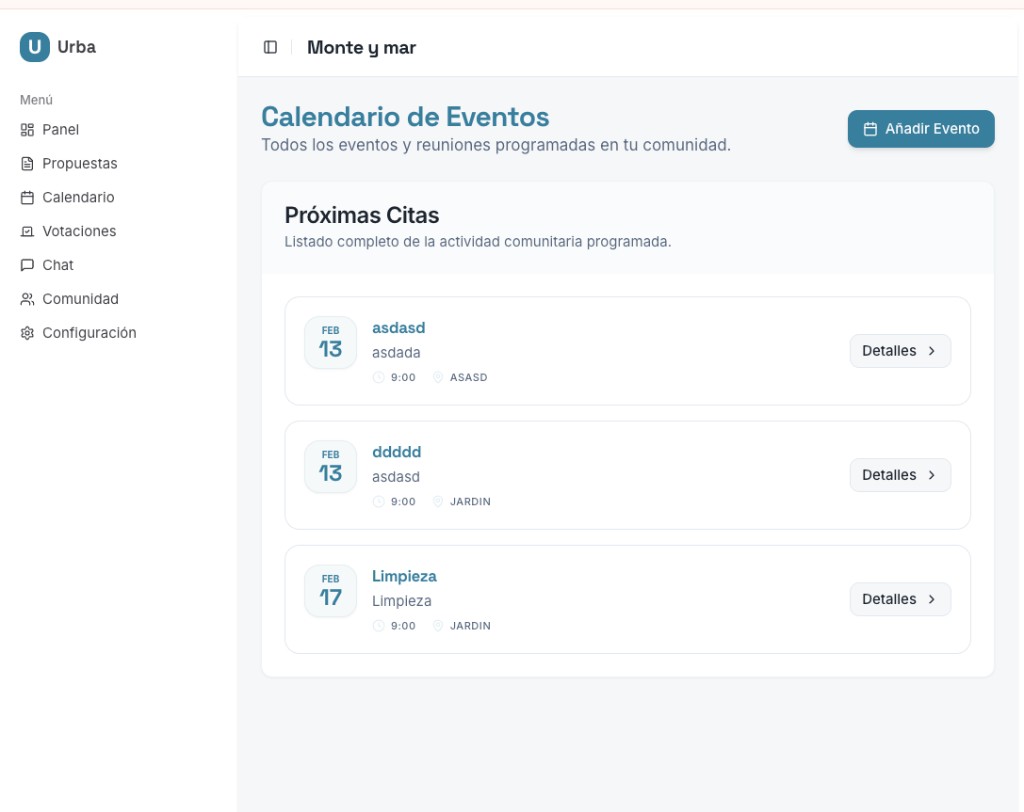Click the Configuración gear icon

tap(28, 334)
